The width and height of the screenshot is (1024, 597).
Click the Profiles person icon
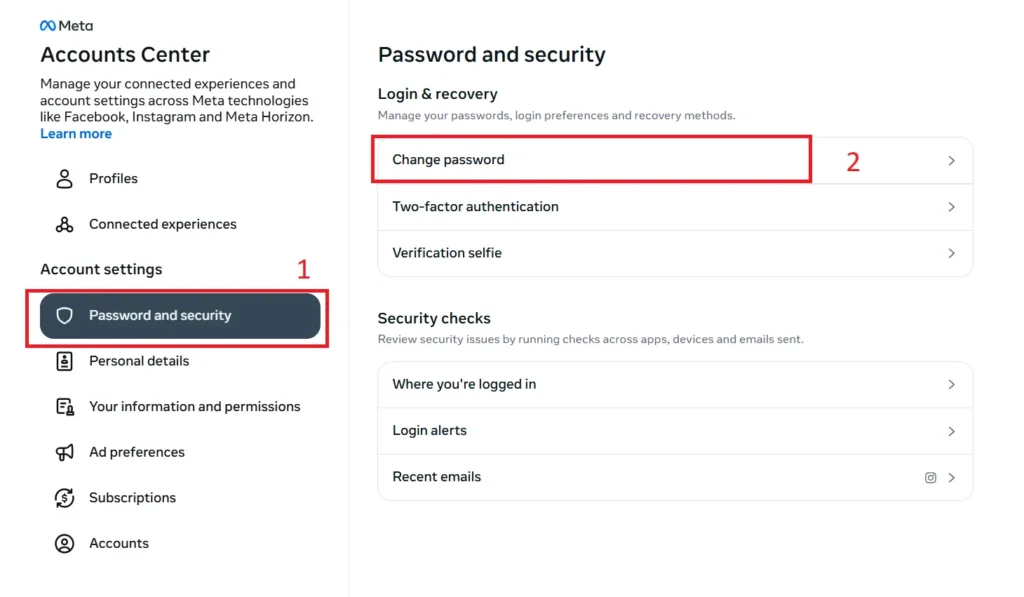[x=65, y=179]
